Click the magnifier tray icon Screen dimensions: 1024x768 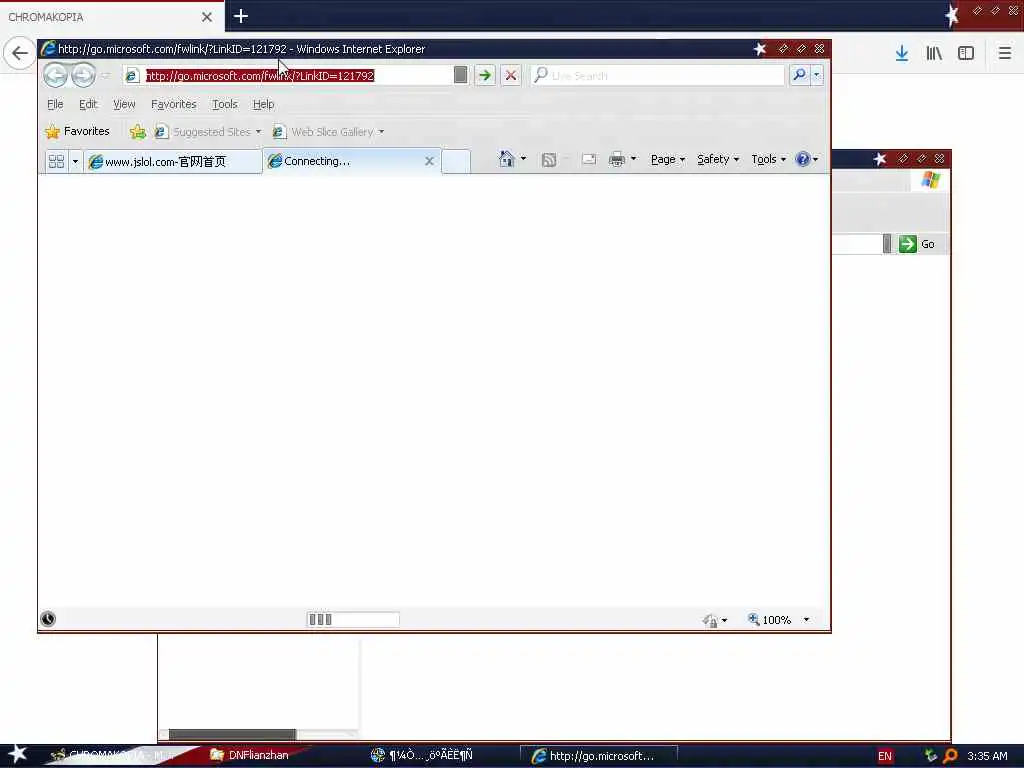[x=950, y=756]
